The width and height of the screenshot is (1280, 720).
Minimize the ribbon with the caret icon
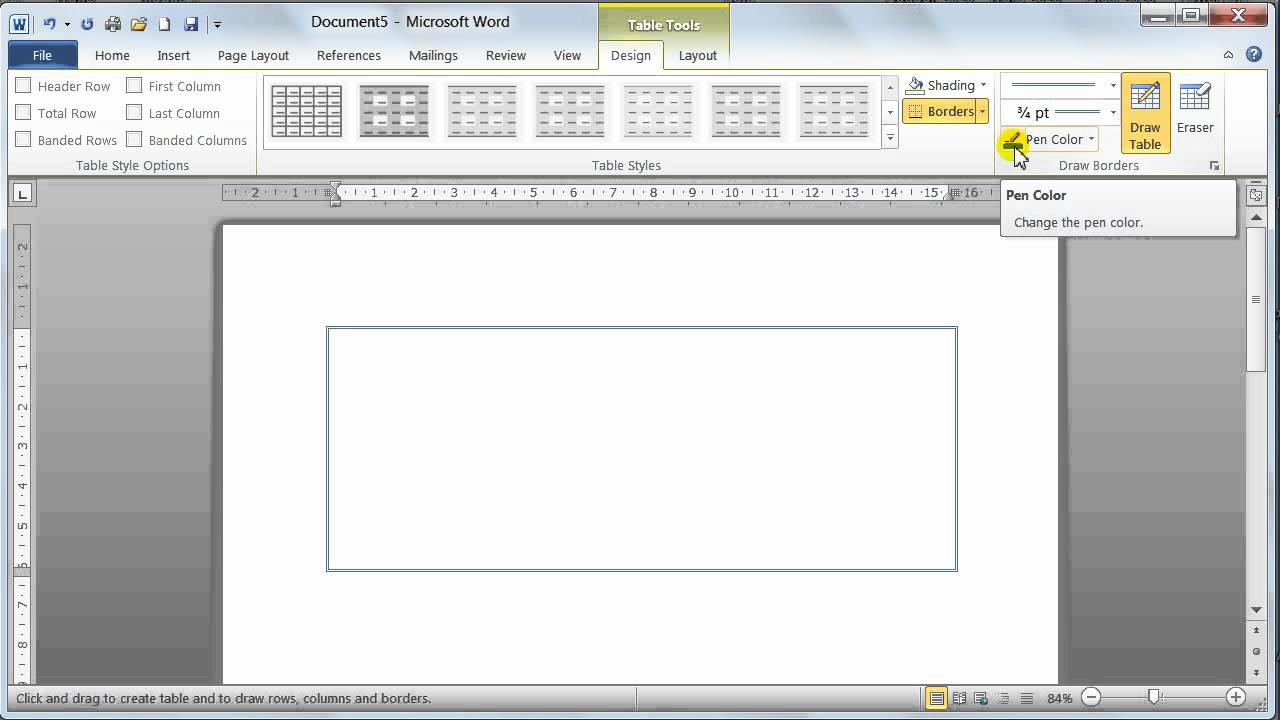1228,55
